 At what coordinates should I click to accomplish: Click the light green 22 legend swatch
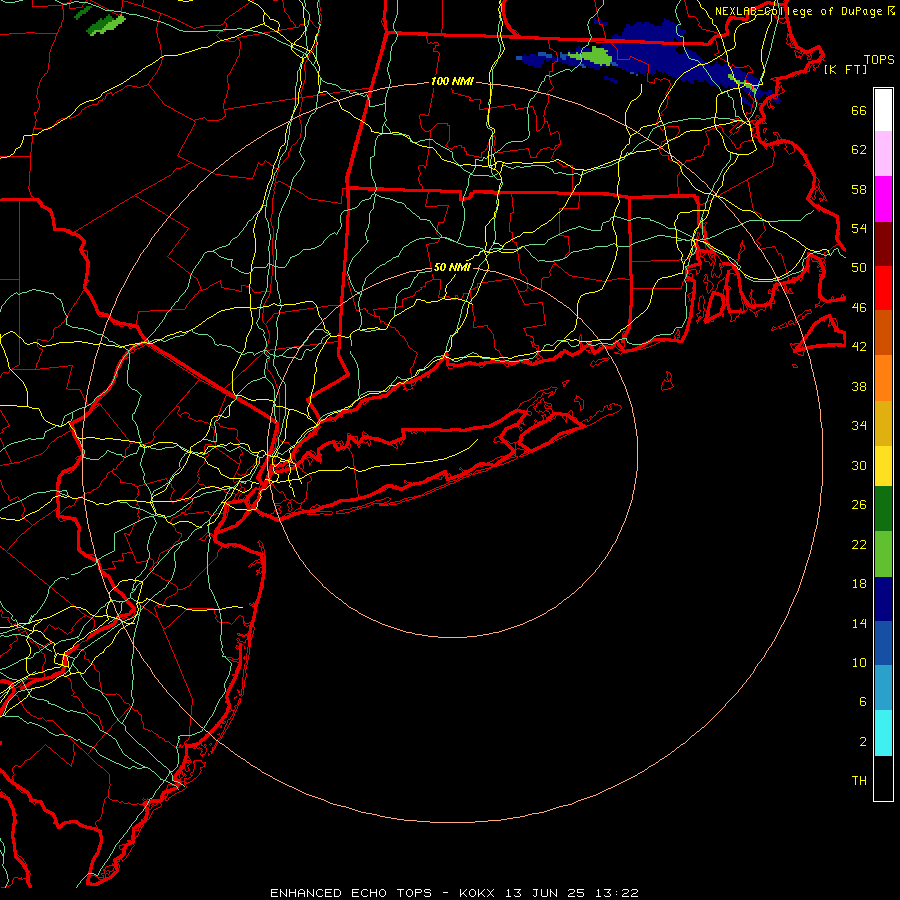[883, 554]
